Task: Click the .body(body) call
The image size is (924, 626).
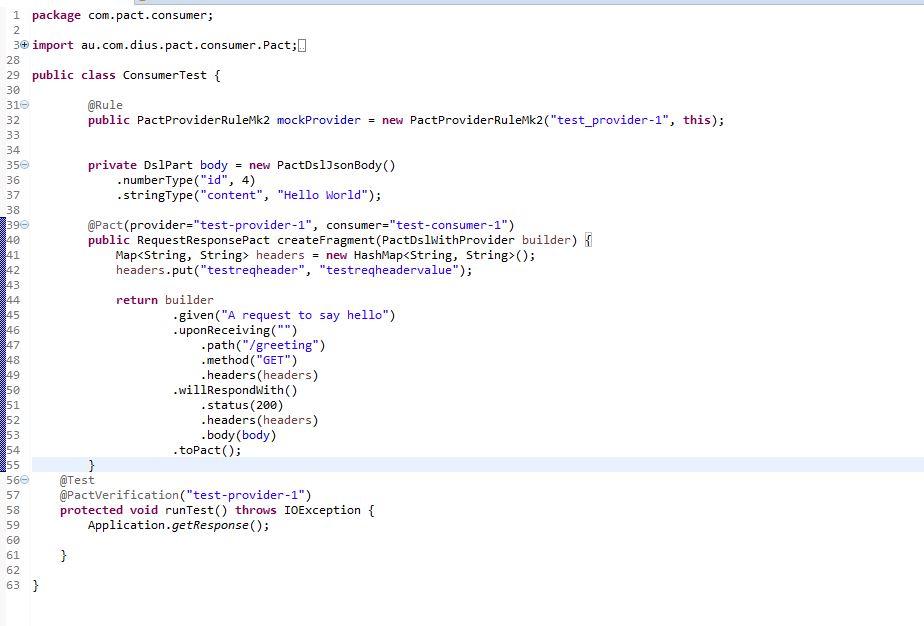Action: [x=239, y=435]
